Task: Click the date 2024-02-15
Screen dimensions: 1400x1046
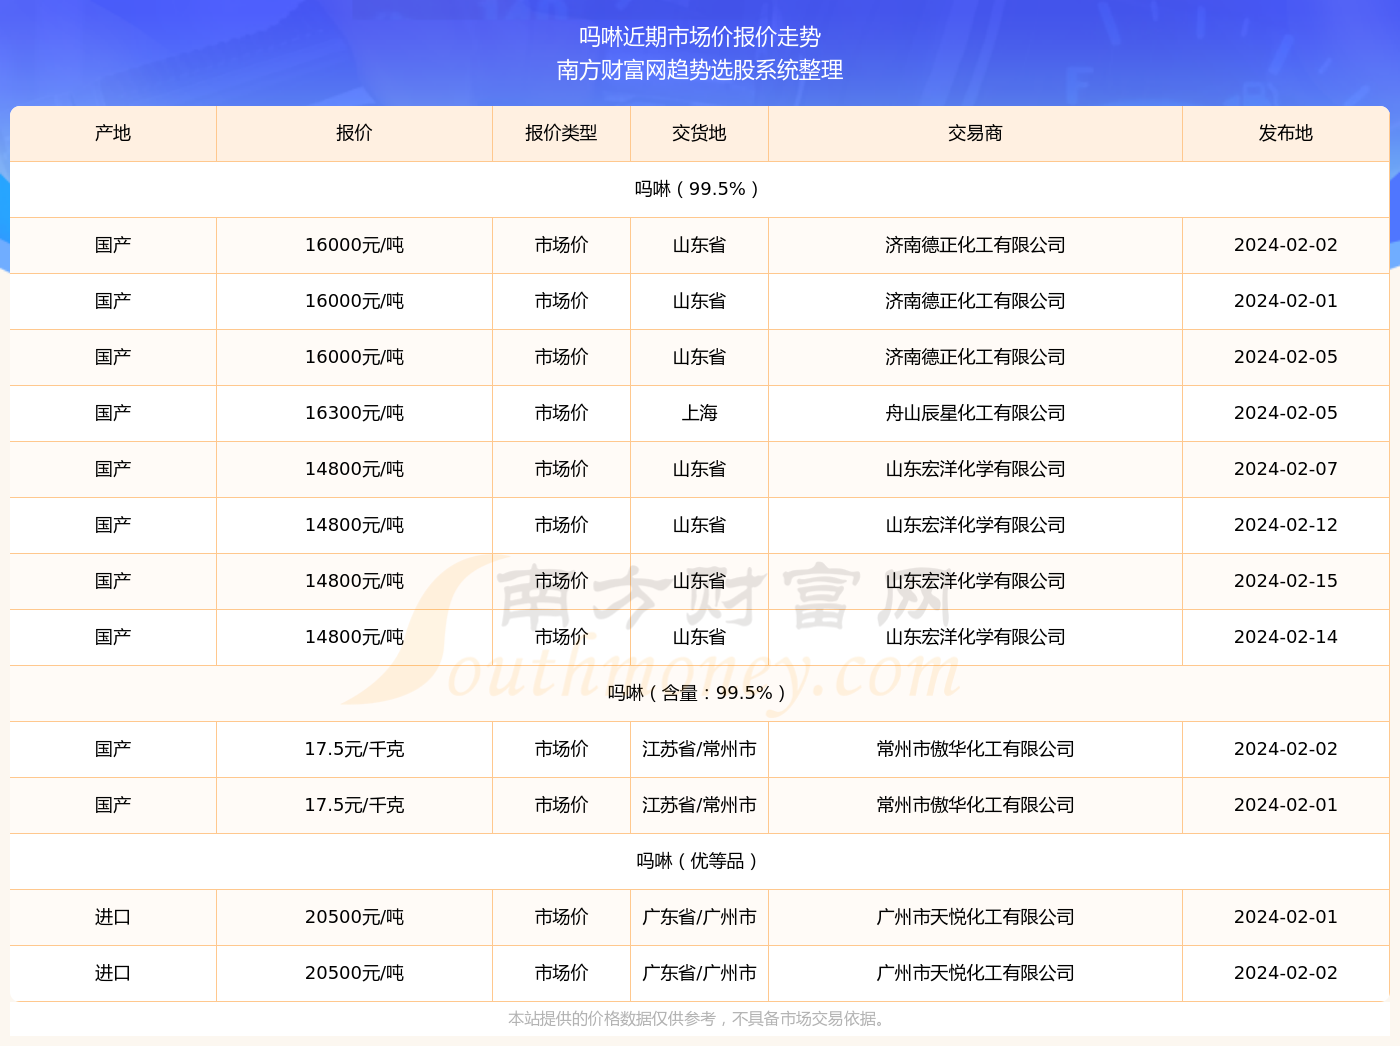Action: [x=1286, y=581]
